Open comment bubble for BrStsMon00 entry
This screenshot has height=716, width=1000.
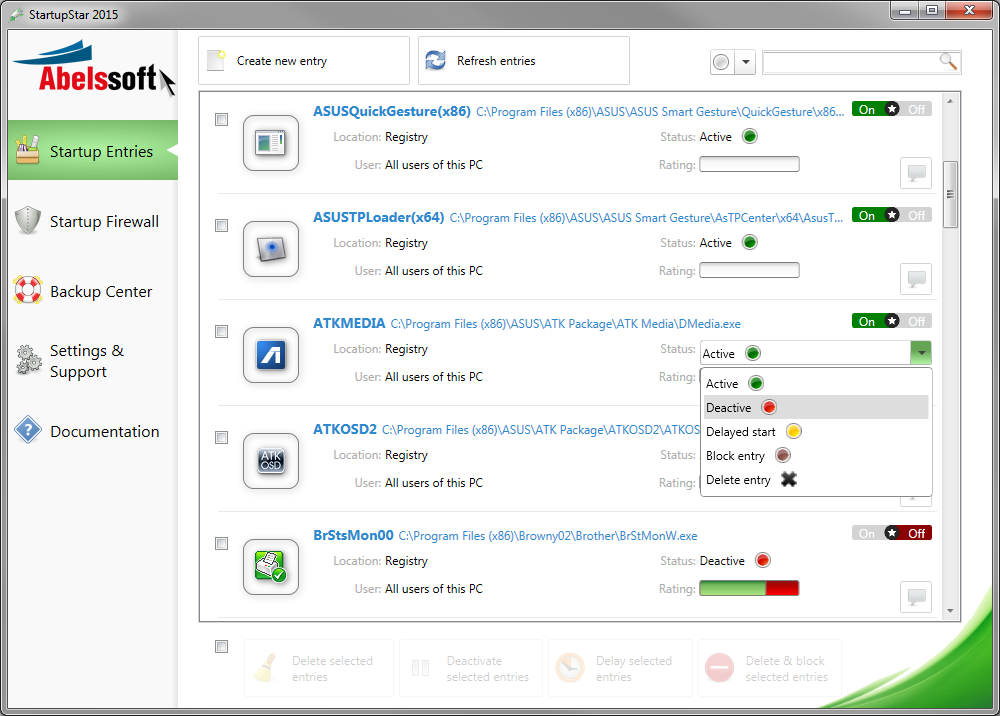tap(915, 597)
